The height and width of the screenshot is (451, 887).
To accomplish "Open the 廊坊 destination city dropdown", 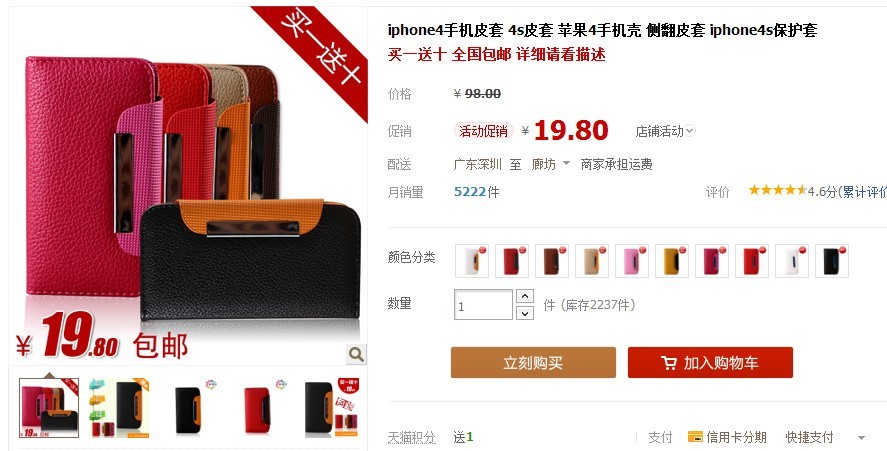I will point(550,164).
